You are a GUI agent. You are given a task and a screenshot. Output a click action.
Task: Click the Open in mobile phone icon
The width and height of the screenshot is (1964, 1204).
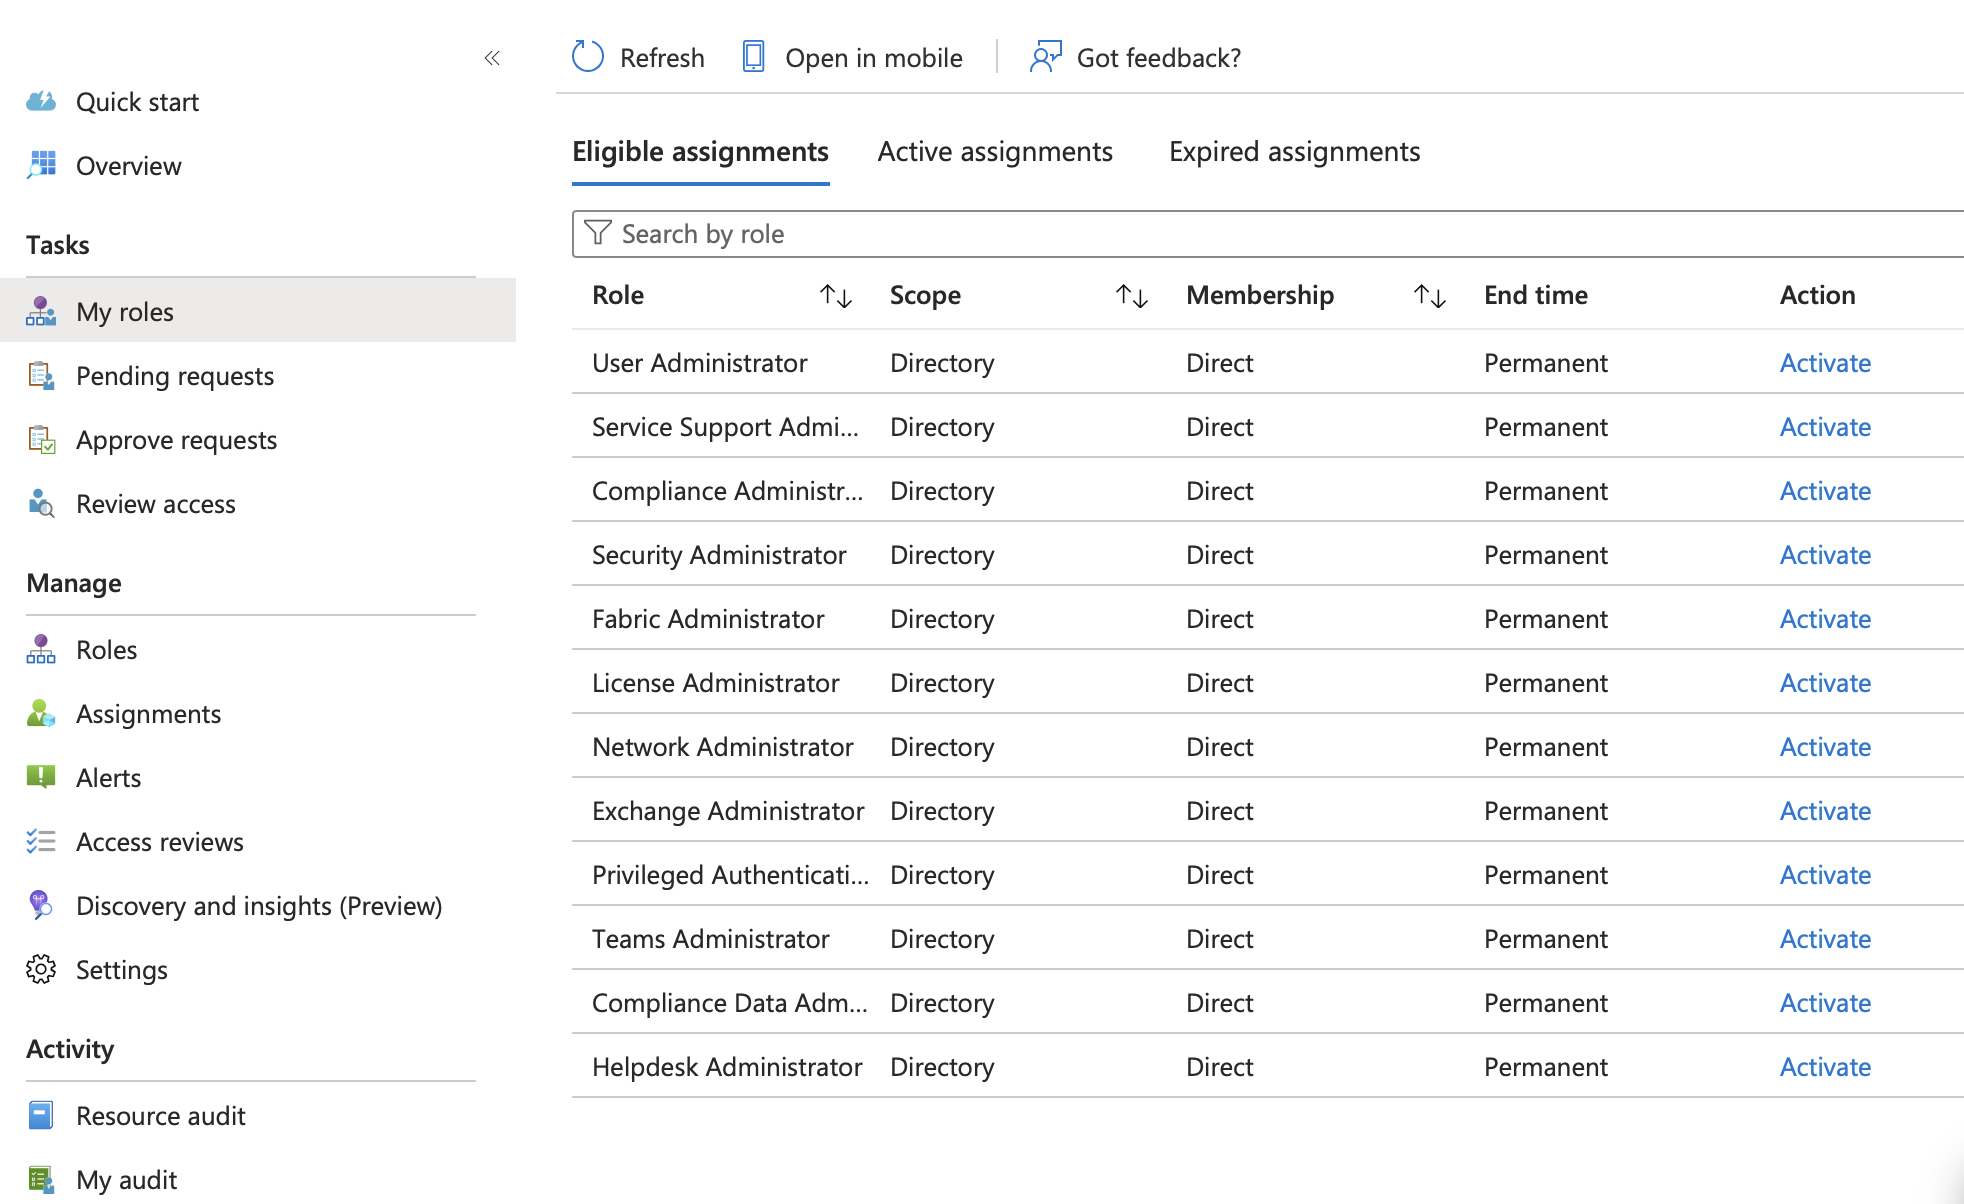tap(754, 57)
